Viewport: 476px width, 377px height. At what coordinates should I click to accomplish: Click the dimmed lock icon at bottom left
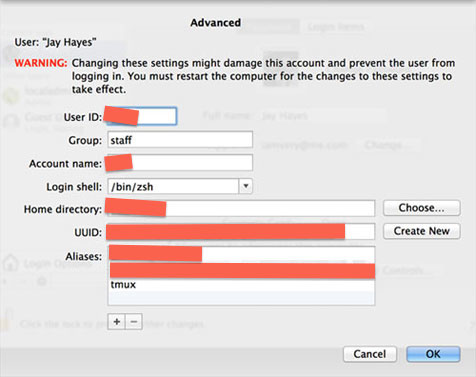coord(7,320)
